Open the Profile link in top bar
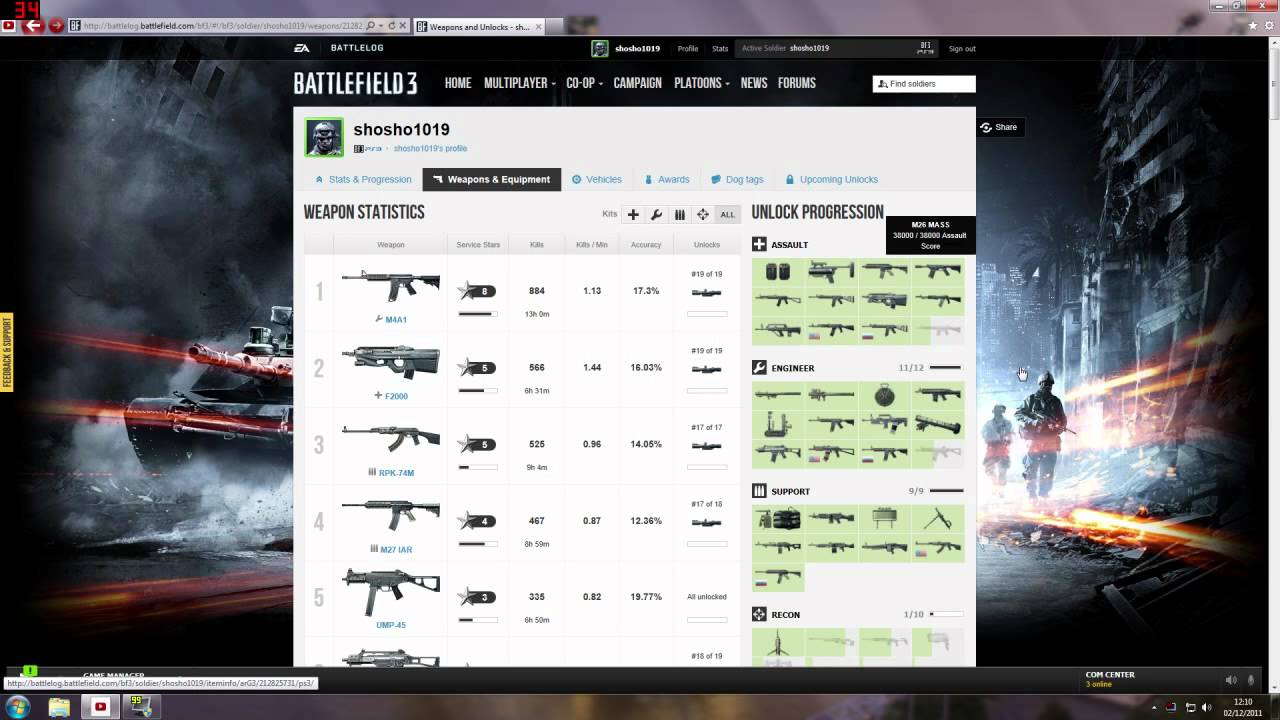 point(688,48)
